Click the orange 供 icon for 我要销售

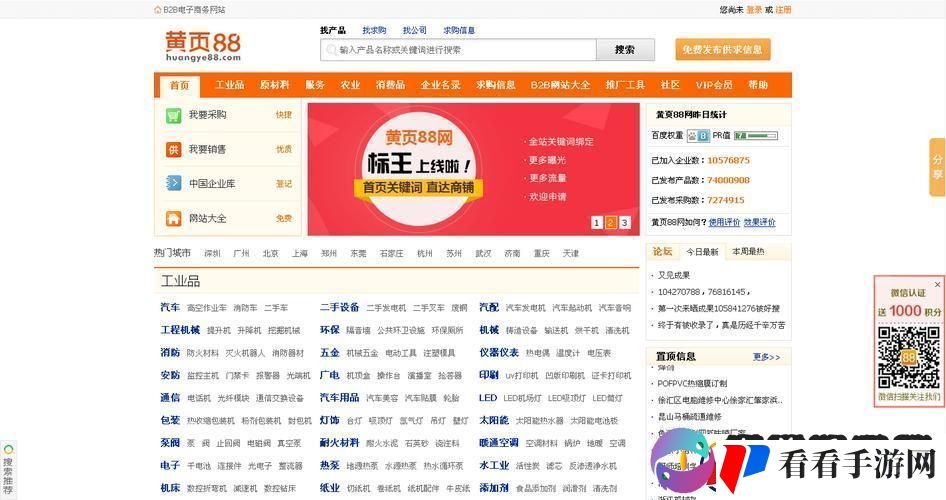(x=174, y=150)
